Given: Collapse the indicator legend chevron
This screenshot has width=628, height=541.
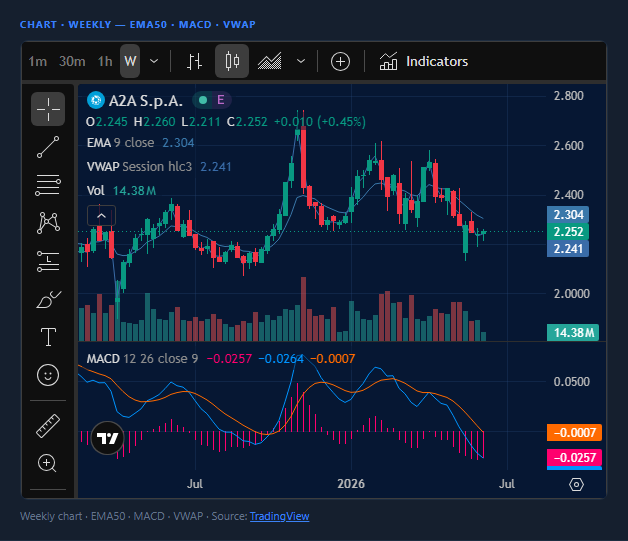Looking at the screenshot, I should 101,216.
